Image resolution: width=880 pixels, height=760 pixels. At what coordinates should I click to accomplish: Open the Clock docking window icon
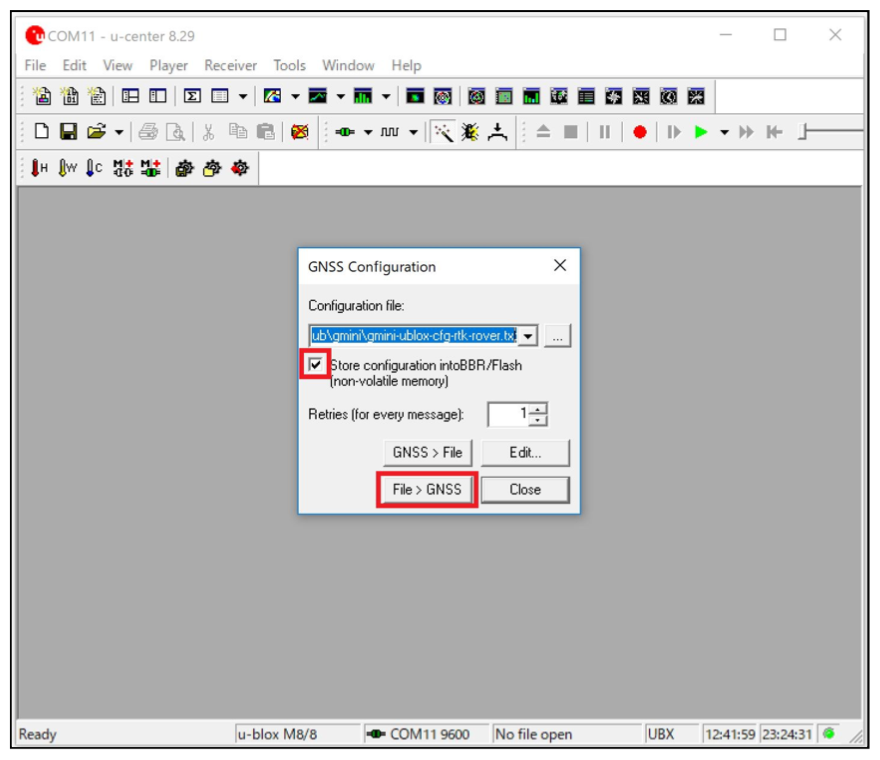pyautogui.click(x=668, y=97)
